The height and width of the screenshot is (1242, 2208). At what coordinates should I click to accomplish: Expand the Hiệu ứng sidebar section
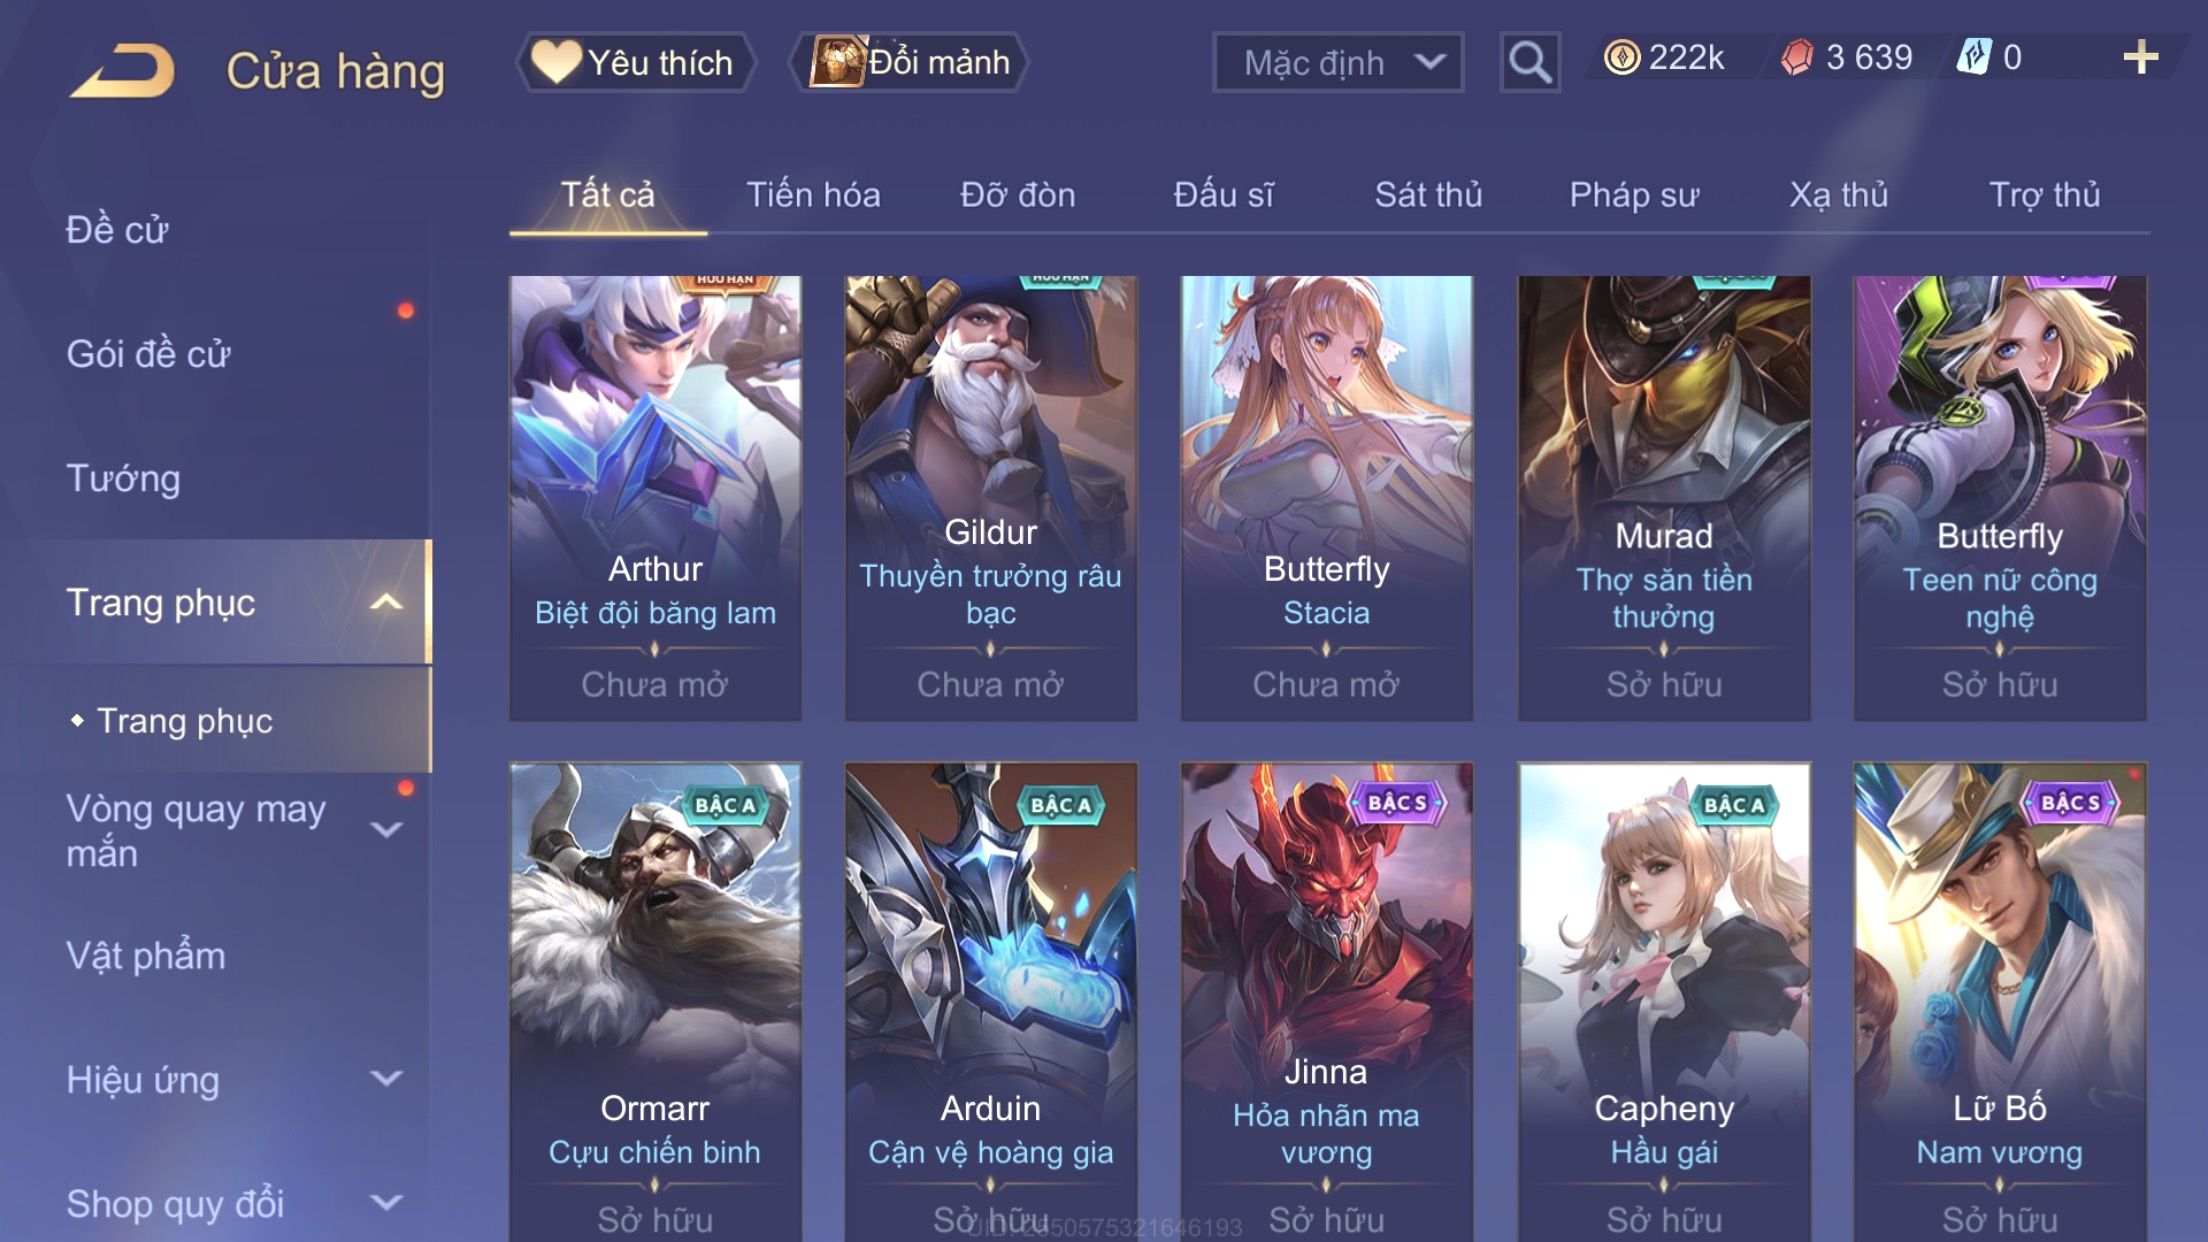386,1078
